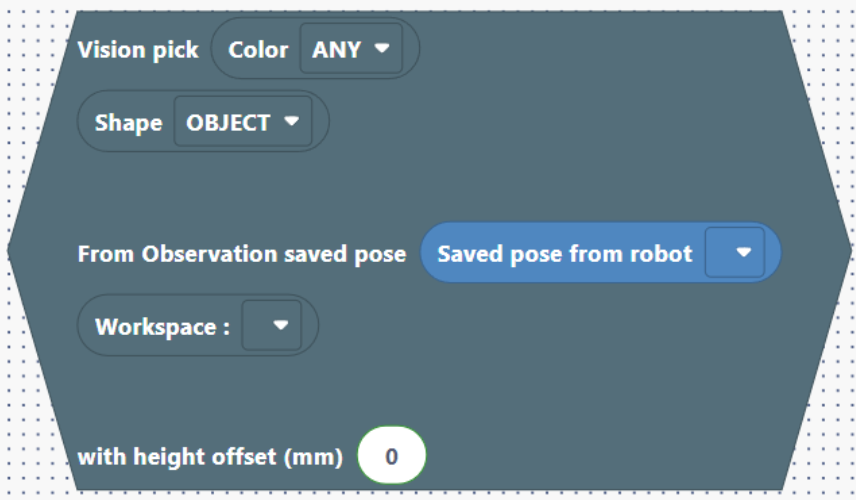The image size is (856, 500).
Task: Open the Color ANY dropdown
Action: pyautogui.click(x=351, y=50)
